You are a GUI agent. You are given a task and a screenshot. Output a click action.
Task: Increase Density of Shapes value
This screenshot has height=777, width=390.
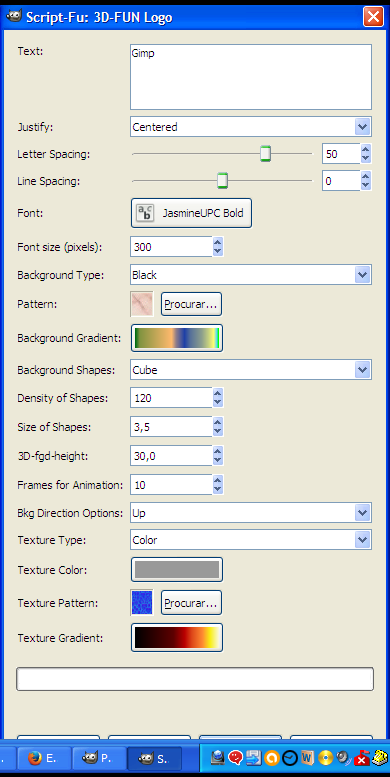(218, 393)
